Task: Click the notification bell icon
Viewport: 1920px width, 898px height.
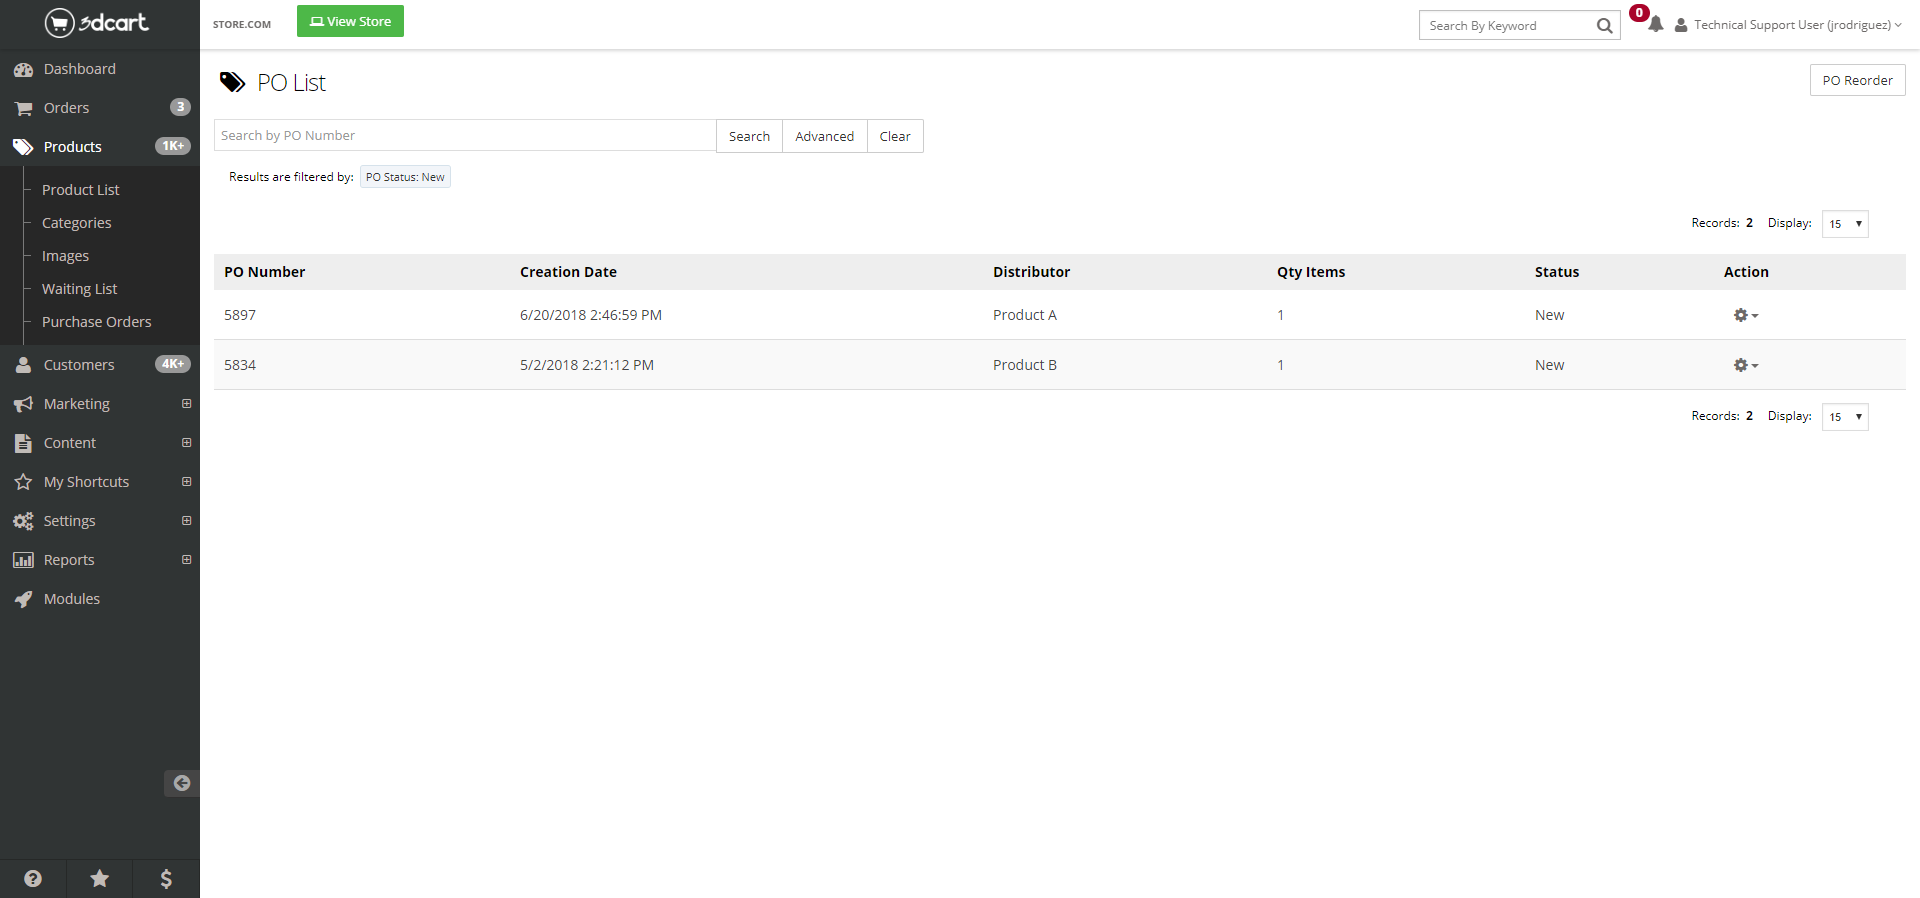Action: (x=1656, y=24)
